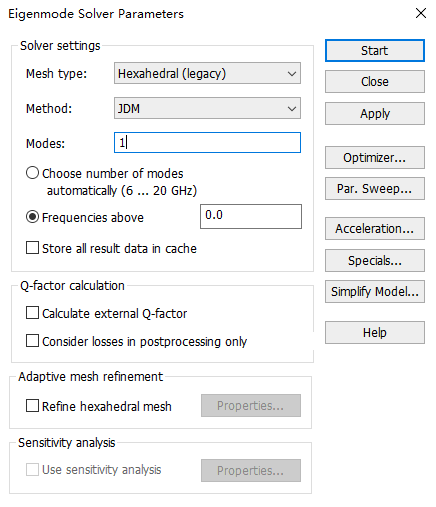Expand the Method JDM dropdown
Image resolution: width=436 pixels, height=507 pixels.
(207, 108)
